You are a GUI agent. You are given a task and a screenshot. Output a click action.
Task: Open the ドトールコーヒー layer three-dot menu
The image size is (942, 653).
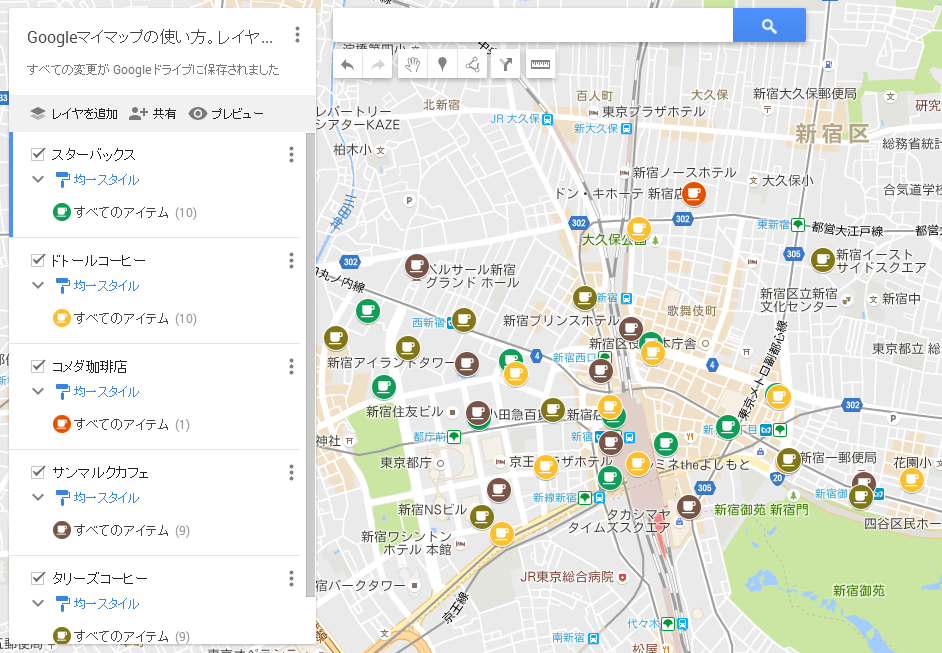click(291, 260)
